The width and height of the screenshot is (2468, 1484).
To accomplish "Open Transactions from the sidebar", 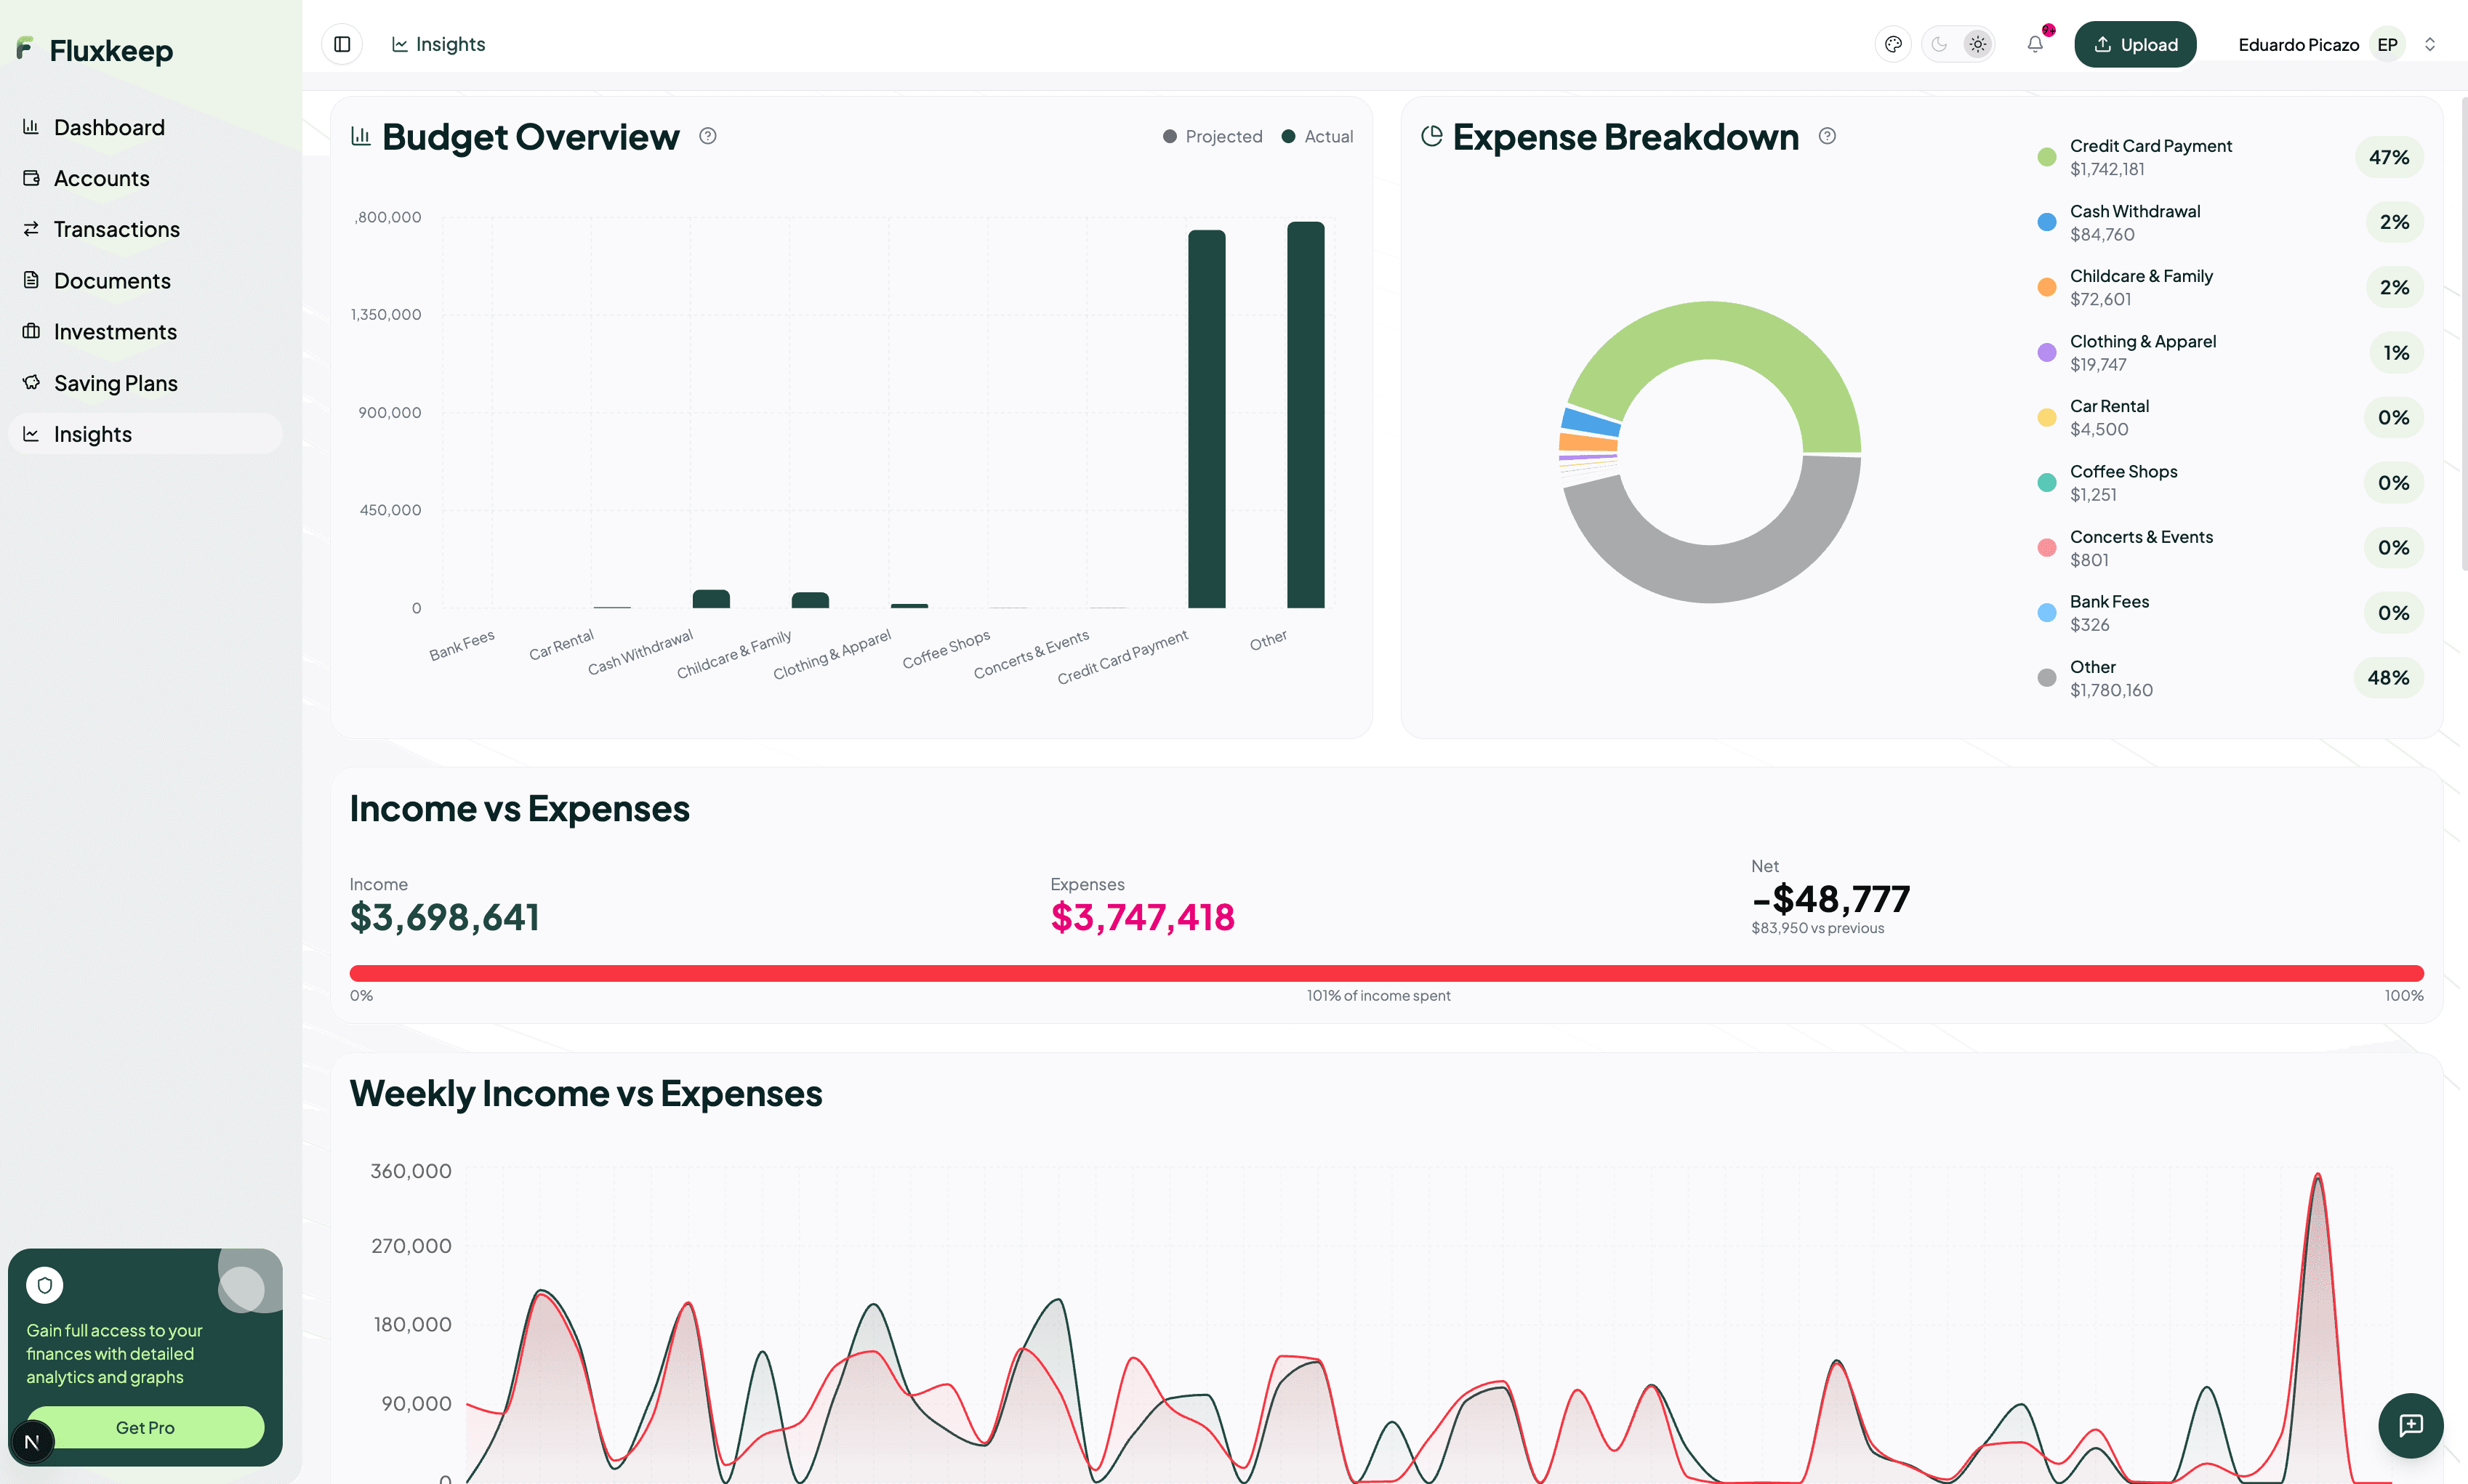I will (x=117, y=229).
